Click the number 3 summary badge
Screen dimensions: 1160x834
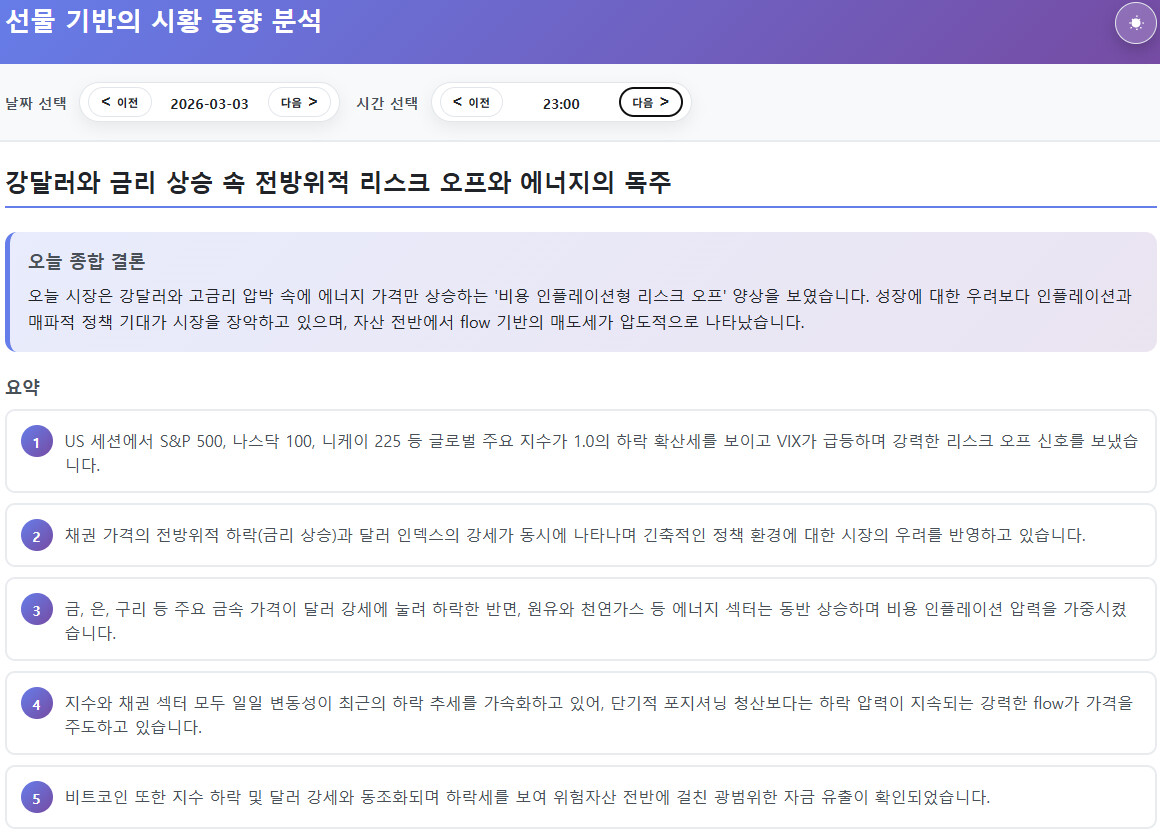[x=36, y=610]
